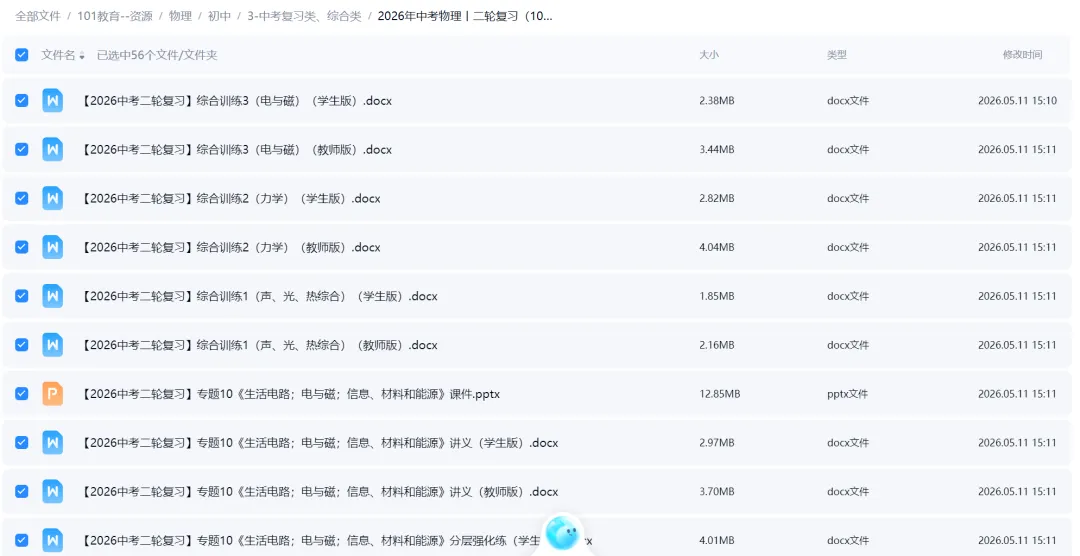Screen dimensions: 1080x556
Task: Open file 专题10 讲义（教师版）.docx
Action: click(x=320, y=492)
